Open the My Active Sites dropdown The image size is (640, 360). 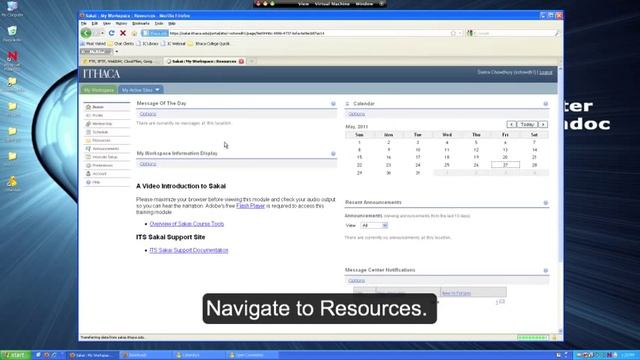coord(140,90)
